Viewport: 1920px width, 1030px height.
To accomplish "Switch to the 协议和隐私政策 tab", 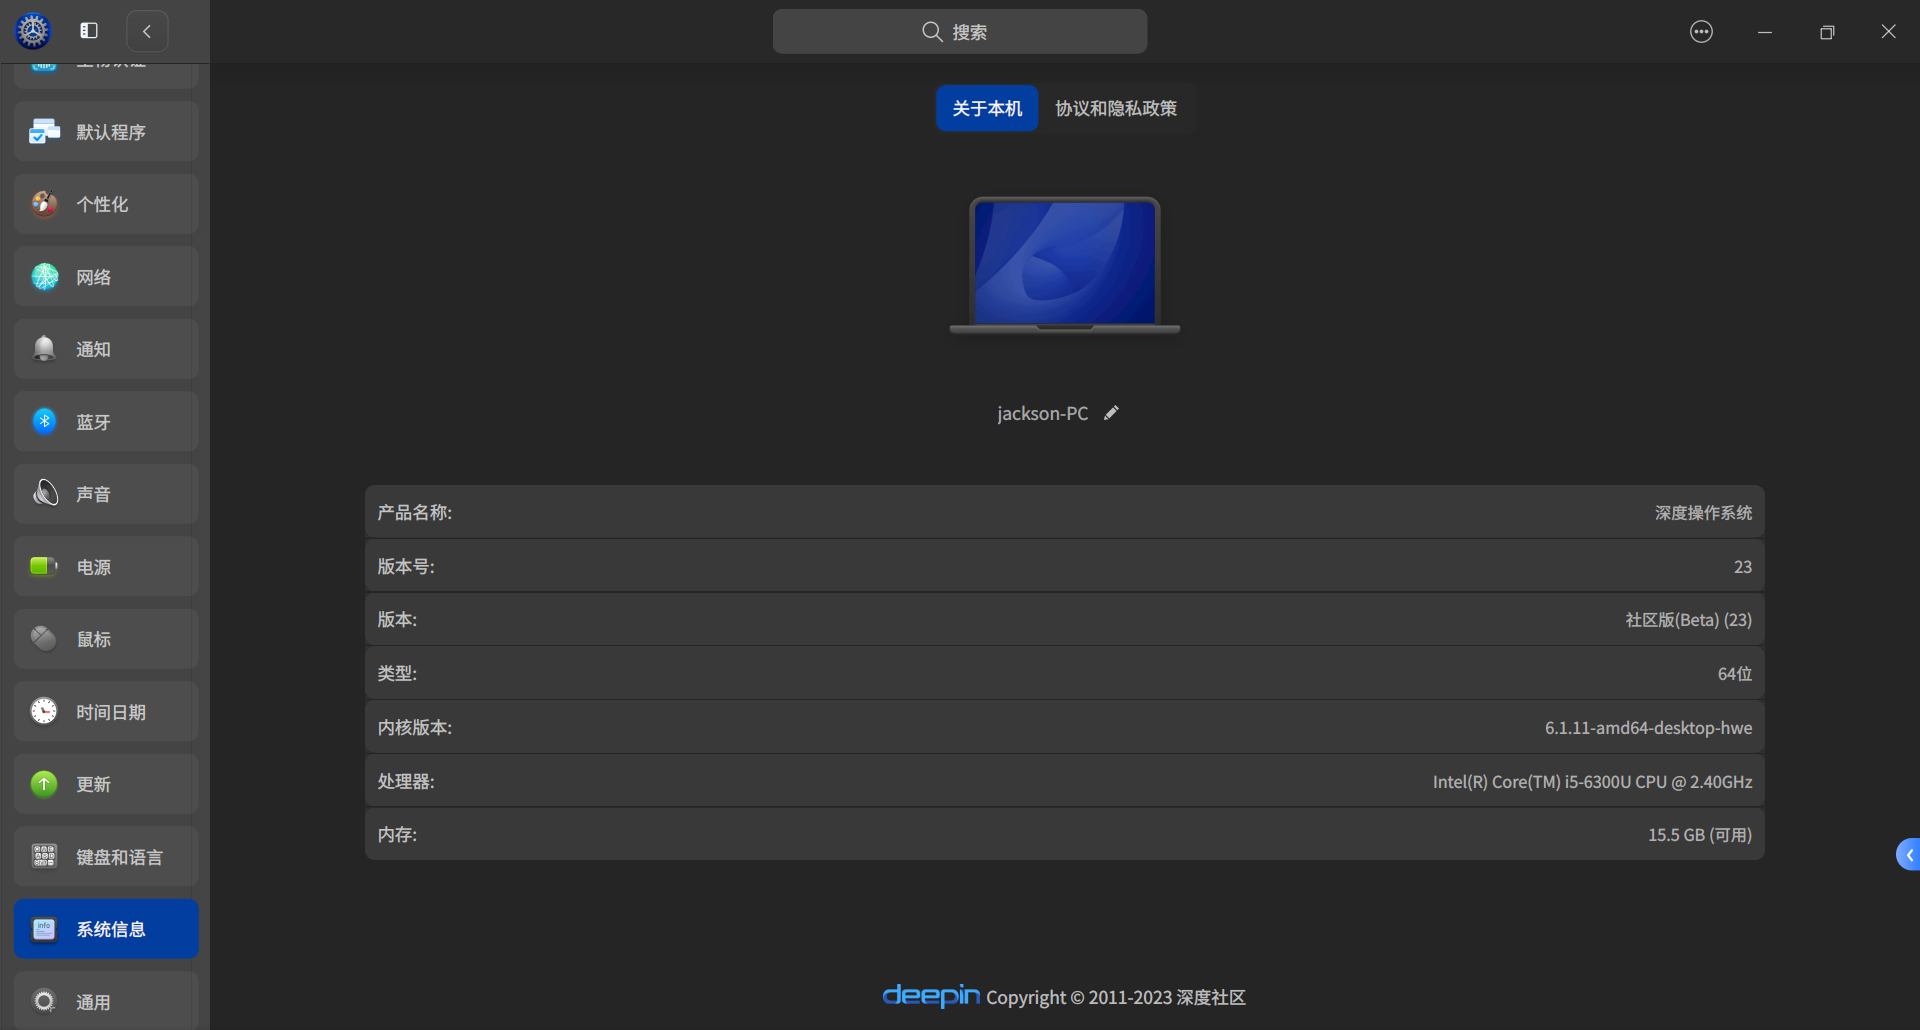I will tap(1116, 108).
